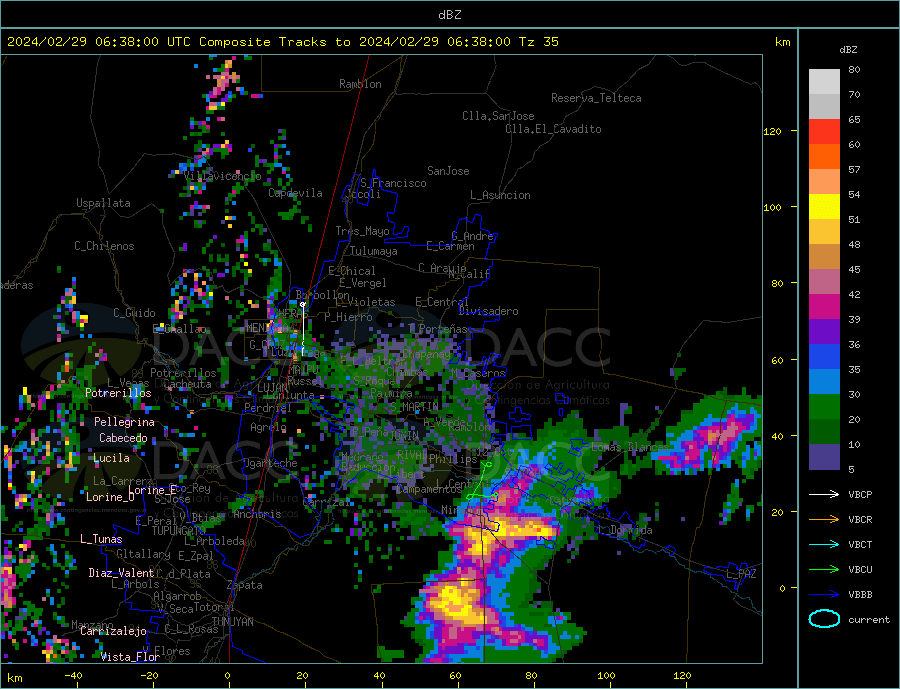Click the 'C_Guido' map label
Viewport: 900px width, 689px height.
tap(134, 313)
